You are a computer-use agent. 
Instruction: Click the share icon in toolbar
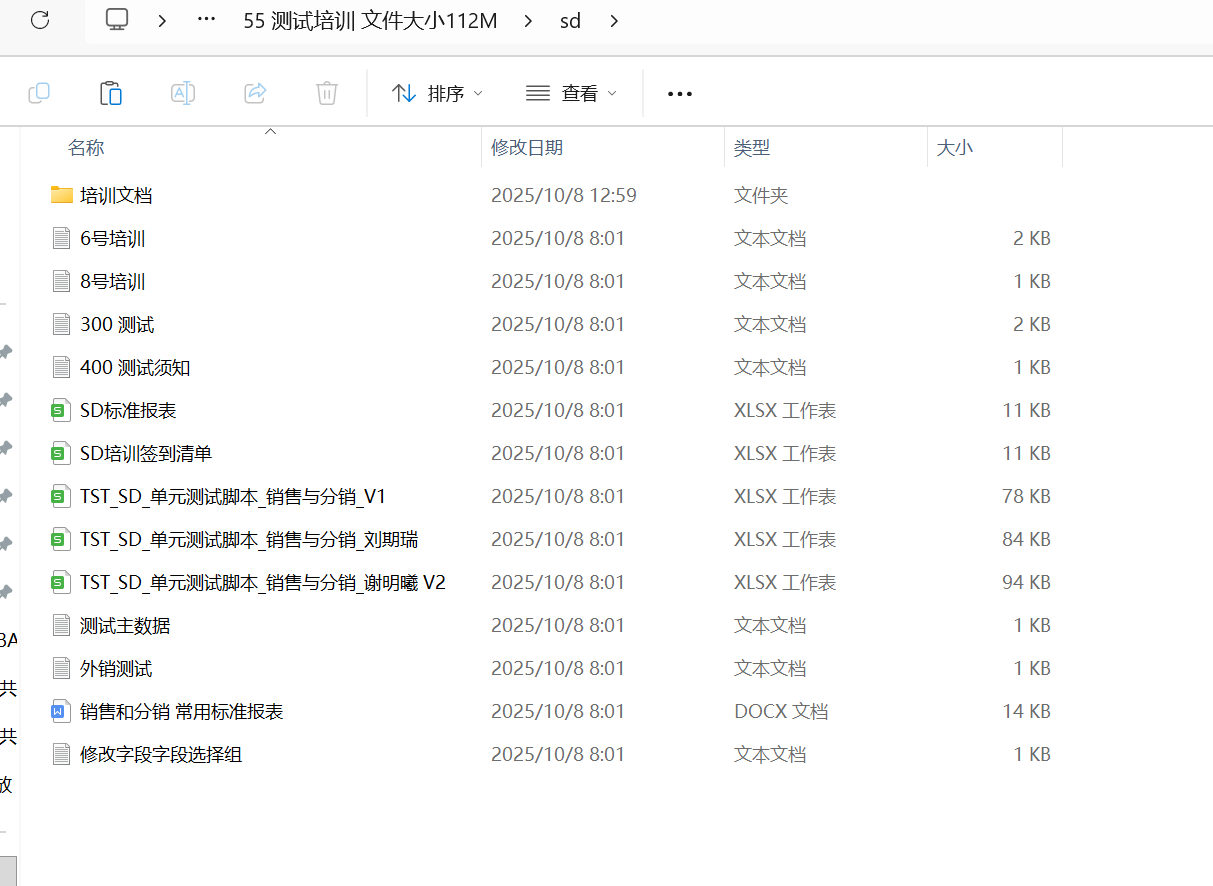[x=255, y=93]
